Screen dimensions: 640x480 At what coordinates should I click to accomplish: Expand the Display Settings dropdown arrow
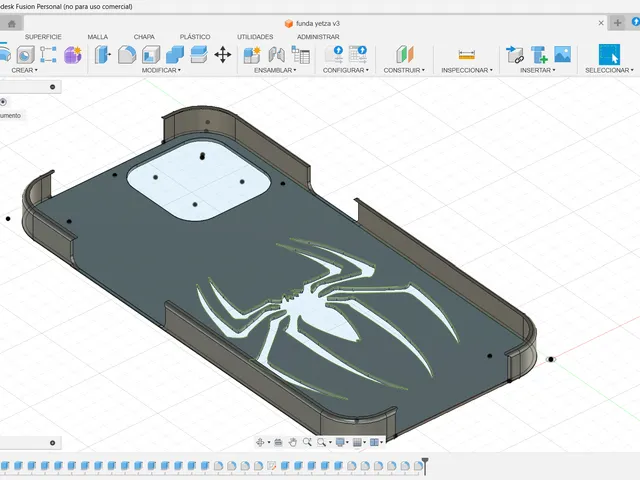click(x=347, y=442)
